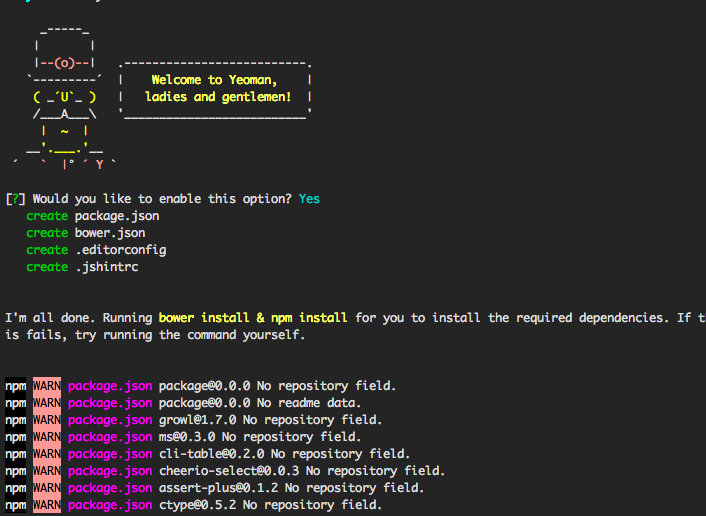Image resolution: width=706 pixels, height=516 pixels.
Task: Click the magenta package.json on ms@0.3.0 line
Action: point(110,437)
